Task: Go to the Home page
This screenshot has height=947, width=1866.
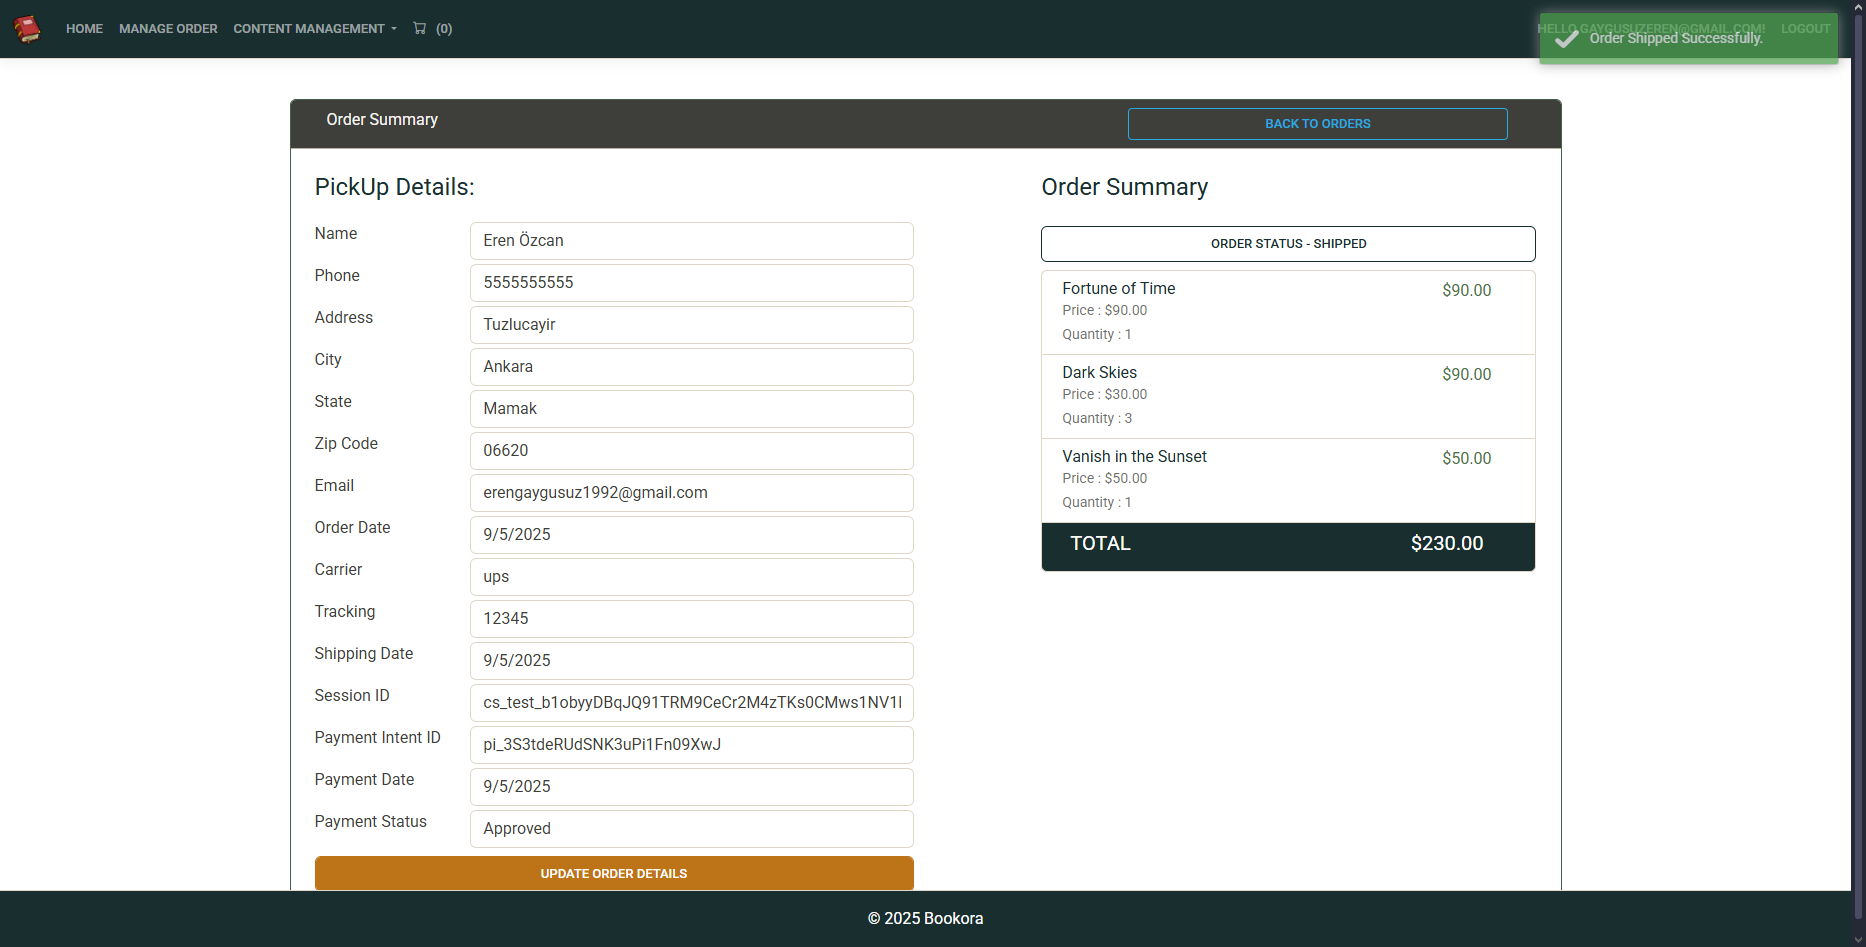Action: pos(84,29)
